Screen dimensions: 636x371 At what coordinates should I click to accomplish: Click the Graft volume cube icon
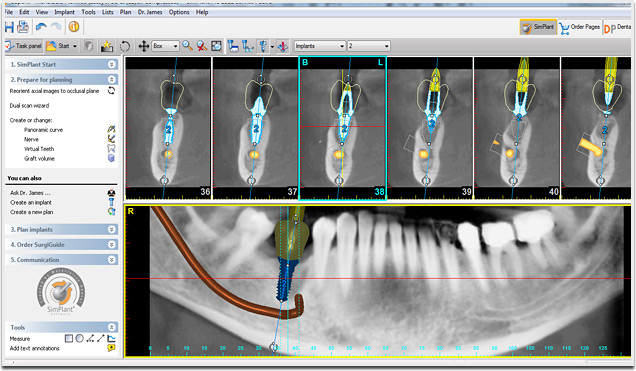[x=111, y=158]
